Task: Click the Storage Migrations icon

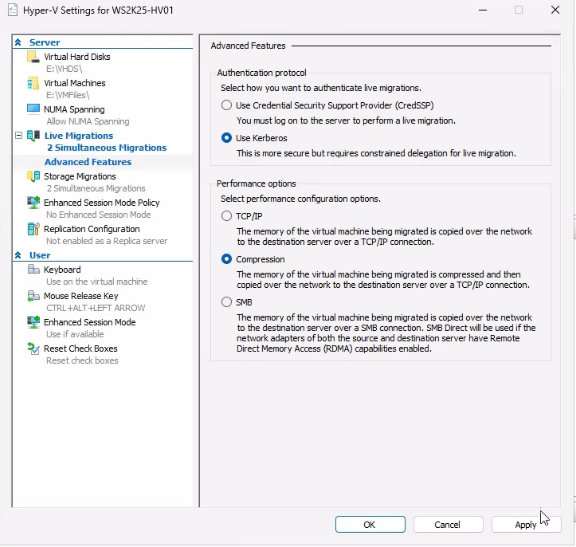Action: point(33,176)
